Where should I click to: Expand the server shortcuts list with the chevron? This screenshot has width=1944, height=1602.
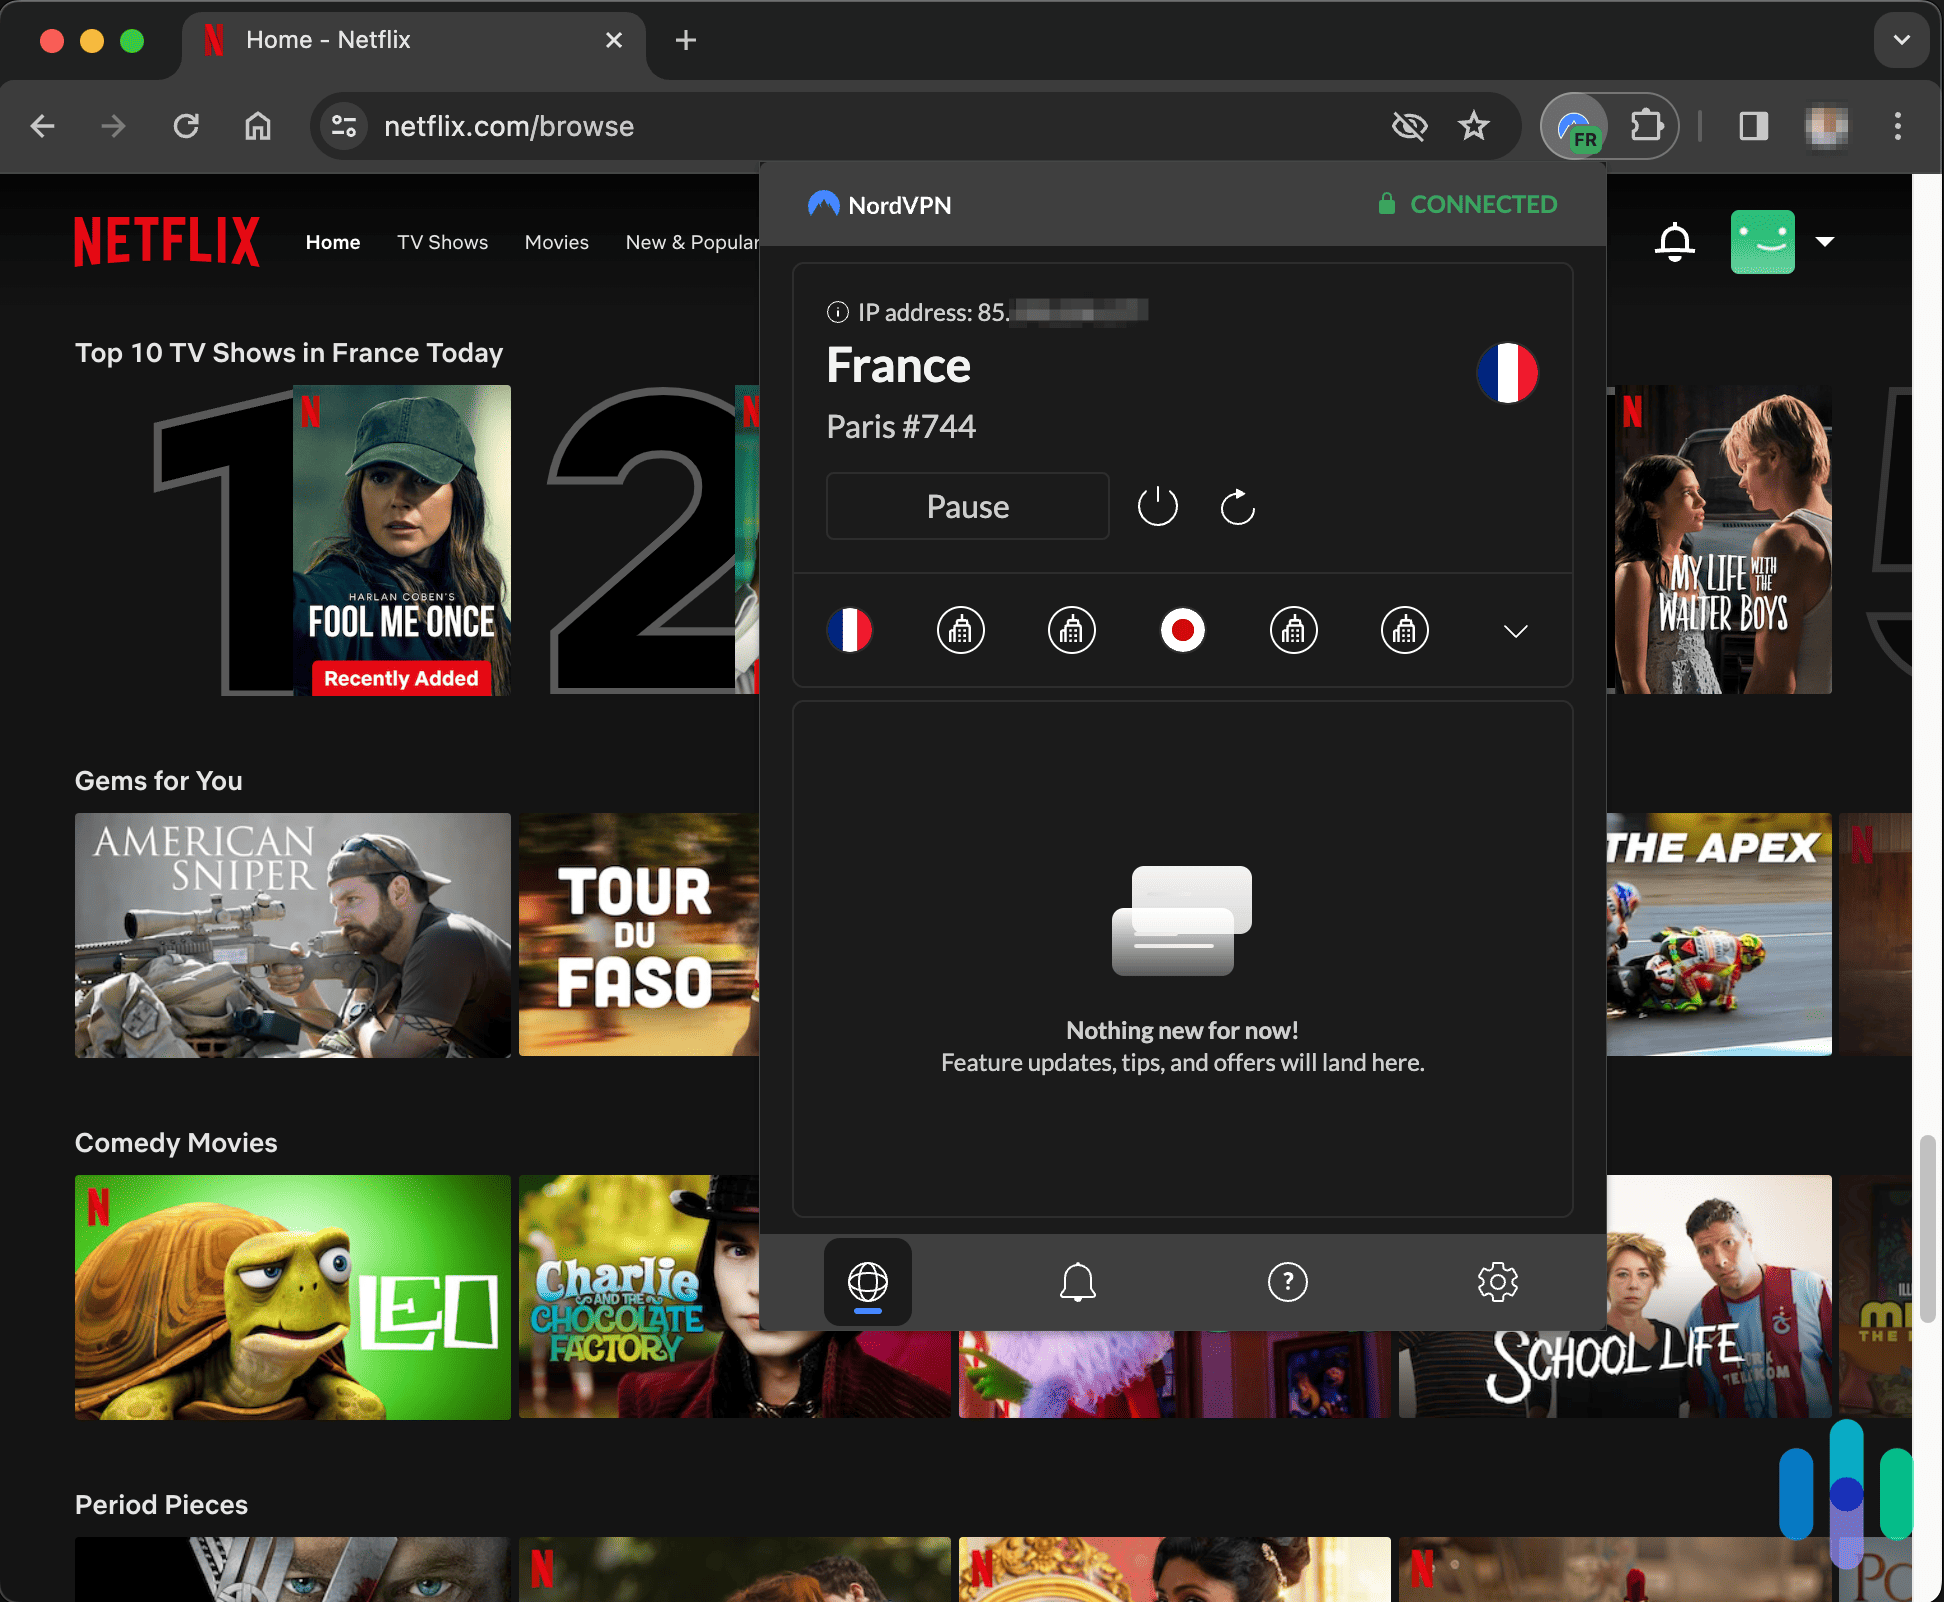tap(1515, 631)
